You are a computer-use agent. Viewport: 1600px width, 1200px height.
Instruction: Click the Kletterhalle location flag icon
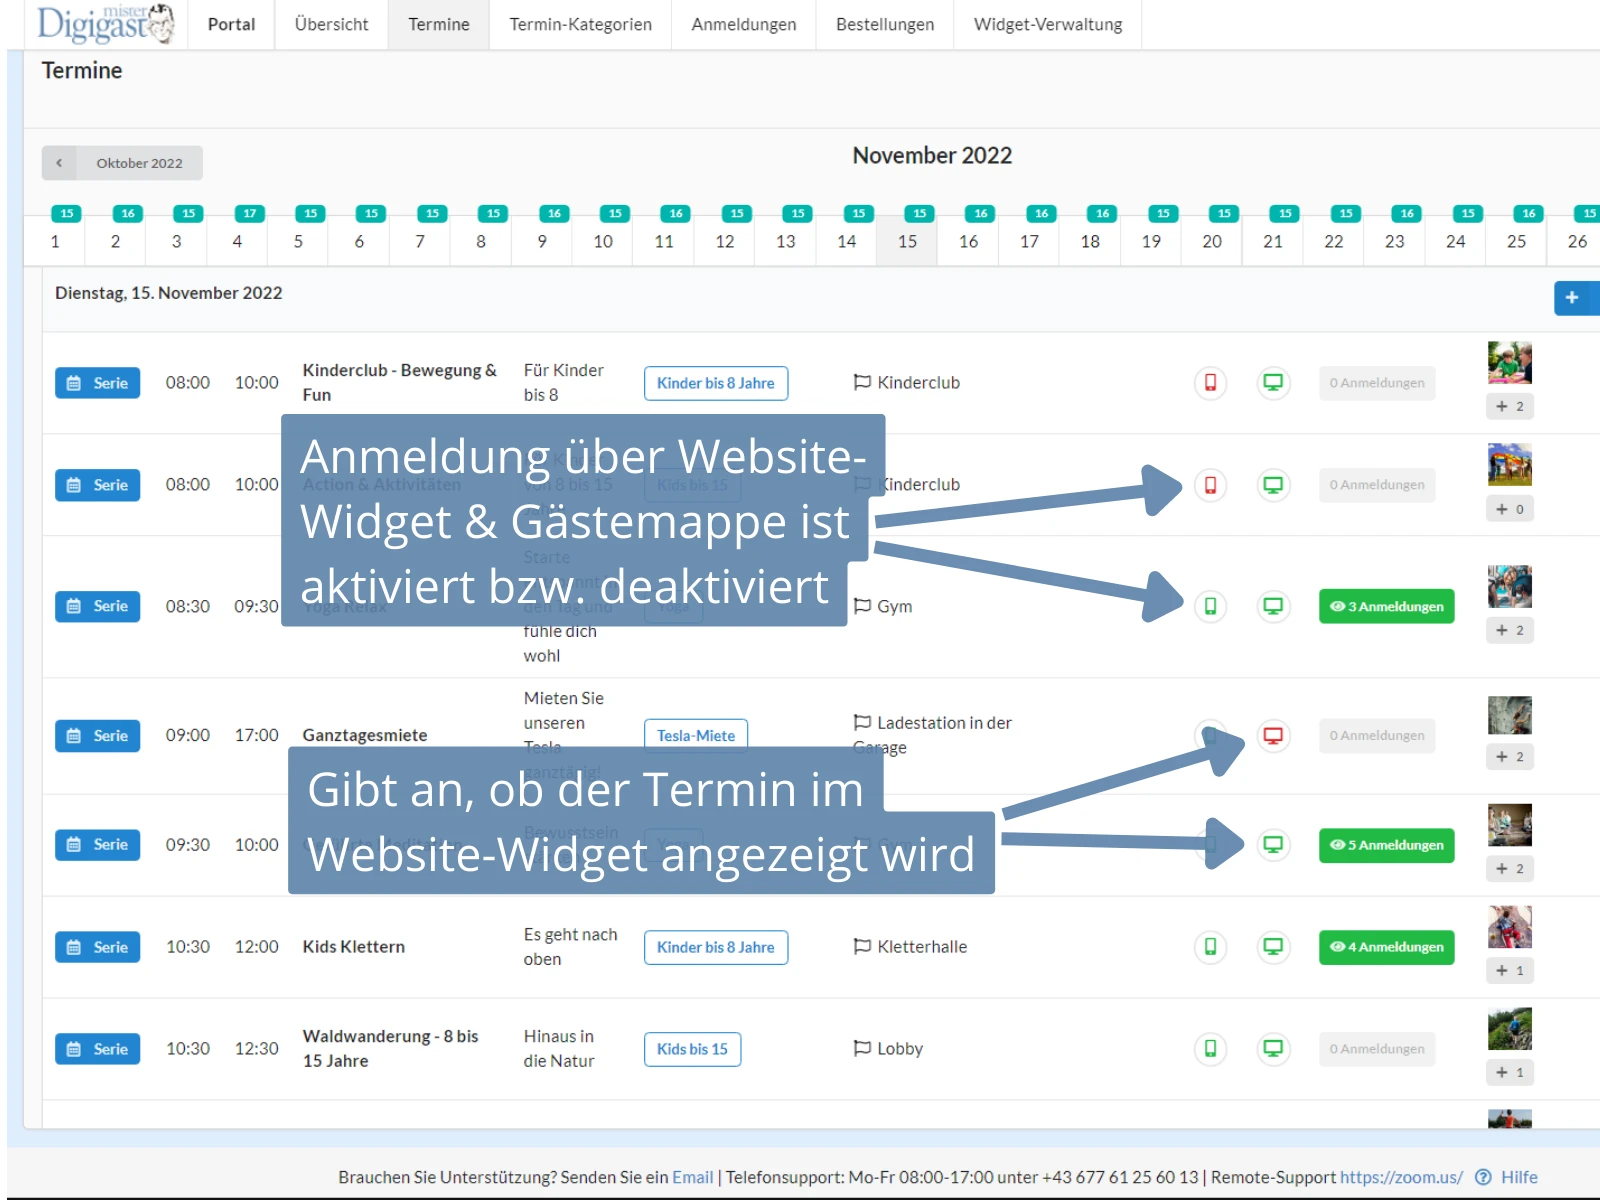click(862, 947)
